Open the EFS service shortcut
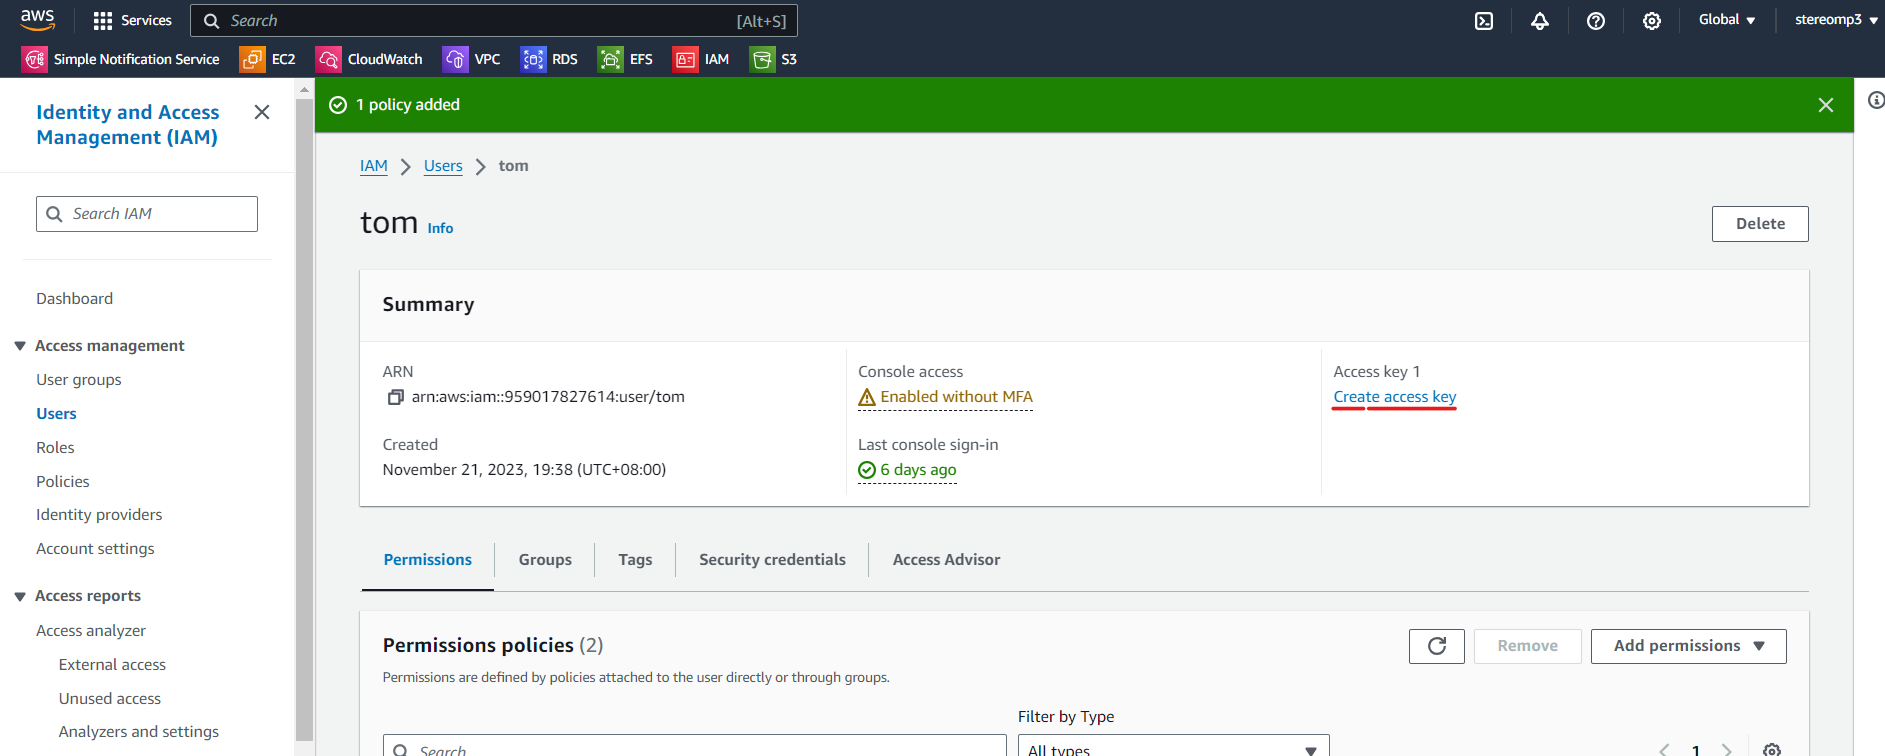Image resolution: width=1885 pixels, height=756 pixels. pos(625,59)
